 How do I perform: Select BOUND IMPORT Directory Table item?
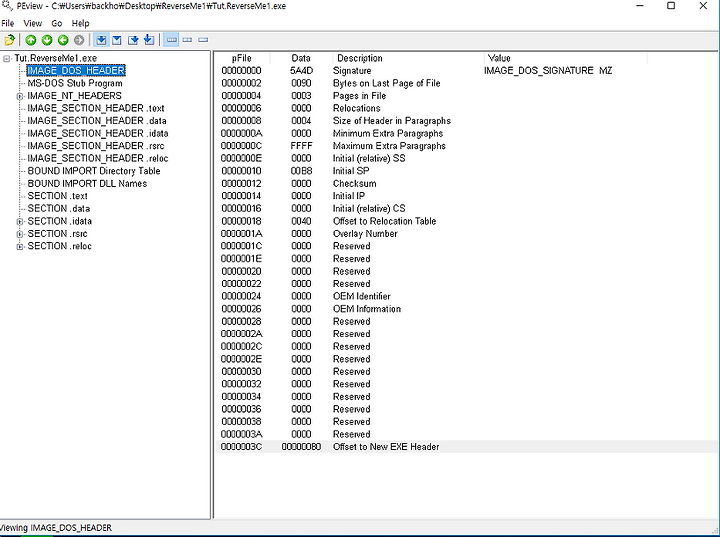pyautogui.click(x=94, y=171)
